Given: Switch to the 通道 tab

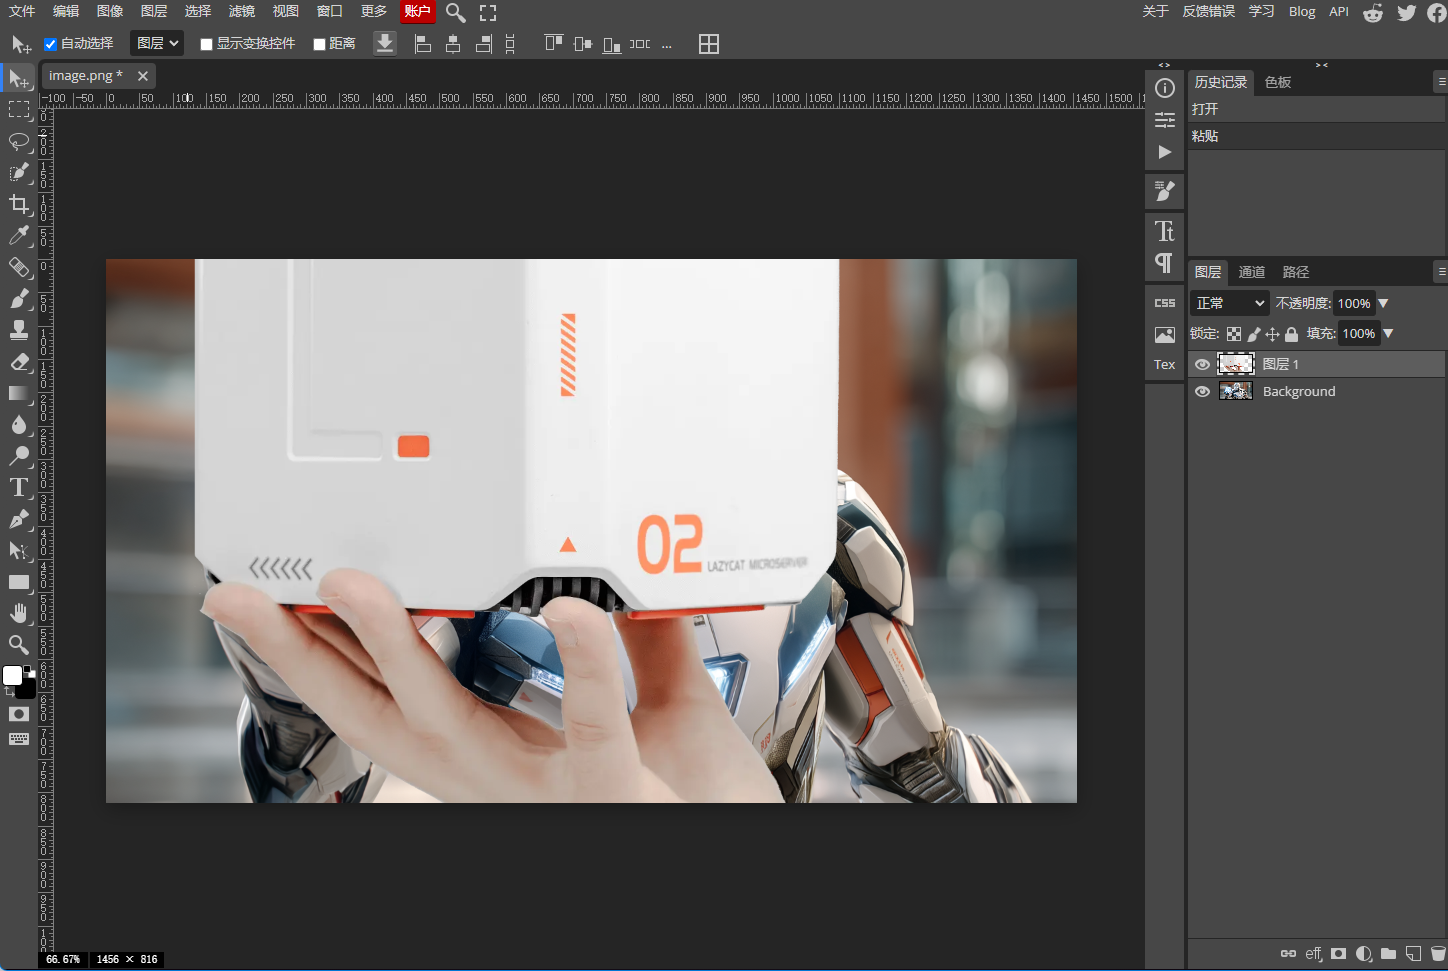Looking at the screenshot, I should tap(1251, 272).
